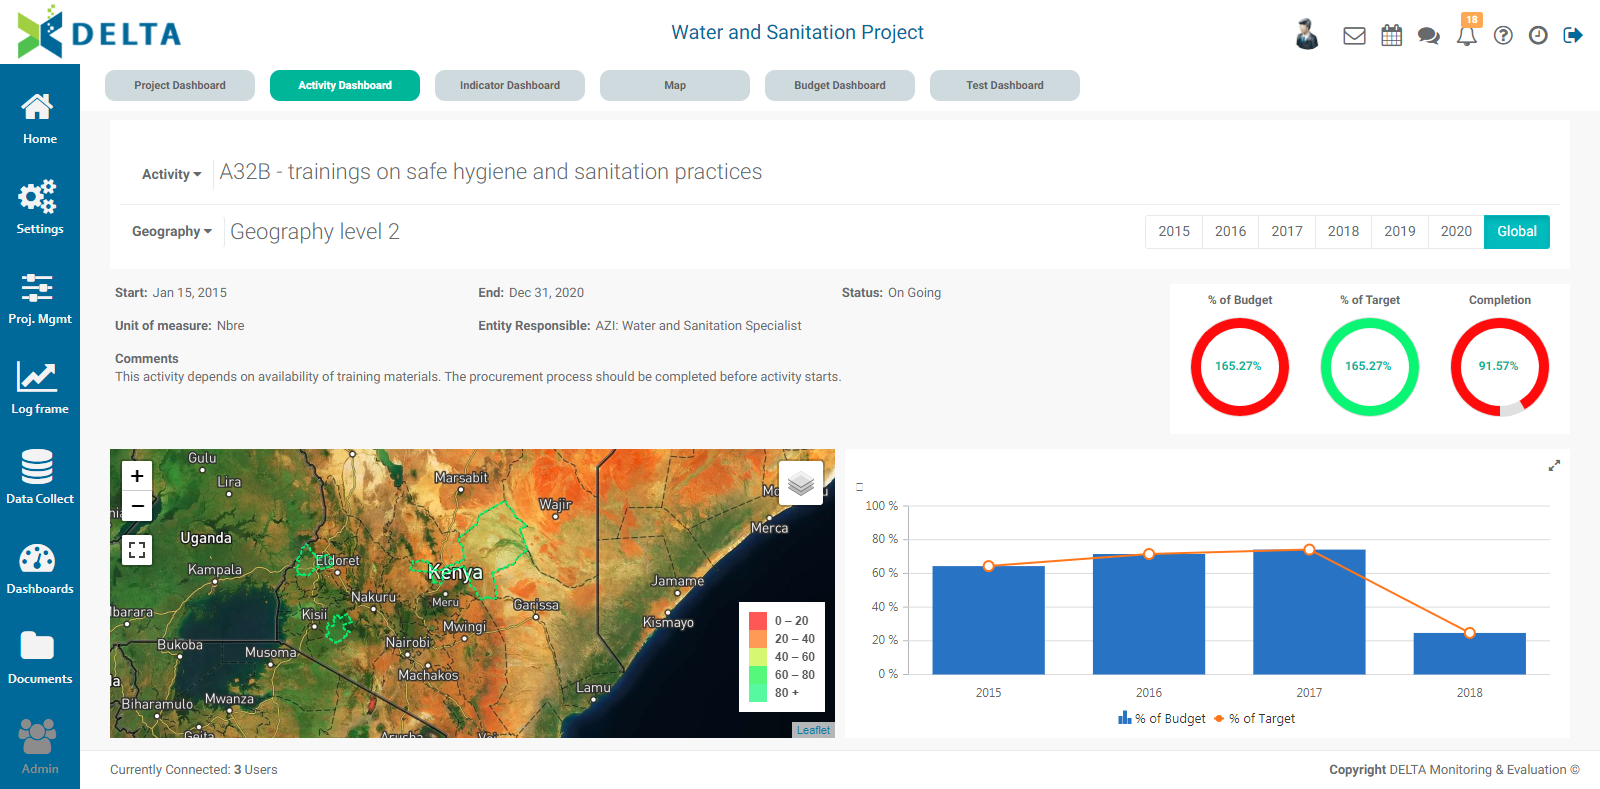Open chart menu icon above axis
Image resolution: width=1600 pixels, height=789 pixels.
click(x=859, y=487)
